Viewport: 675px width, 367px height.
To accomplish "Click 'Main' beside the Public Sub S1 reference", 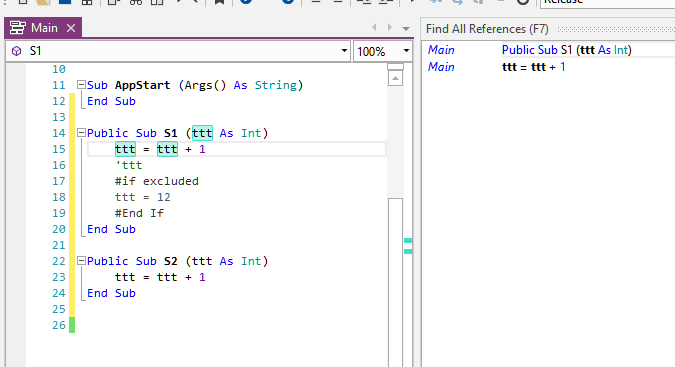I will click(441, 50).
